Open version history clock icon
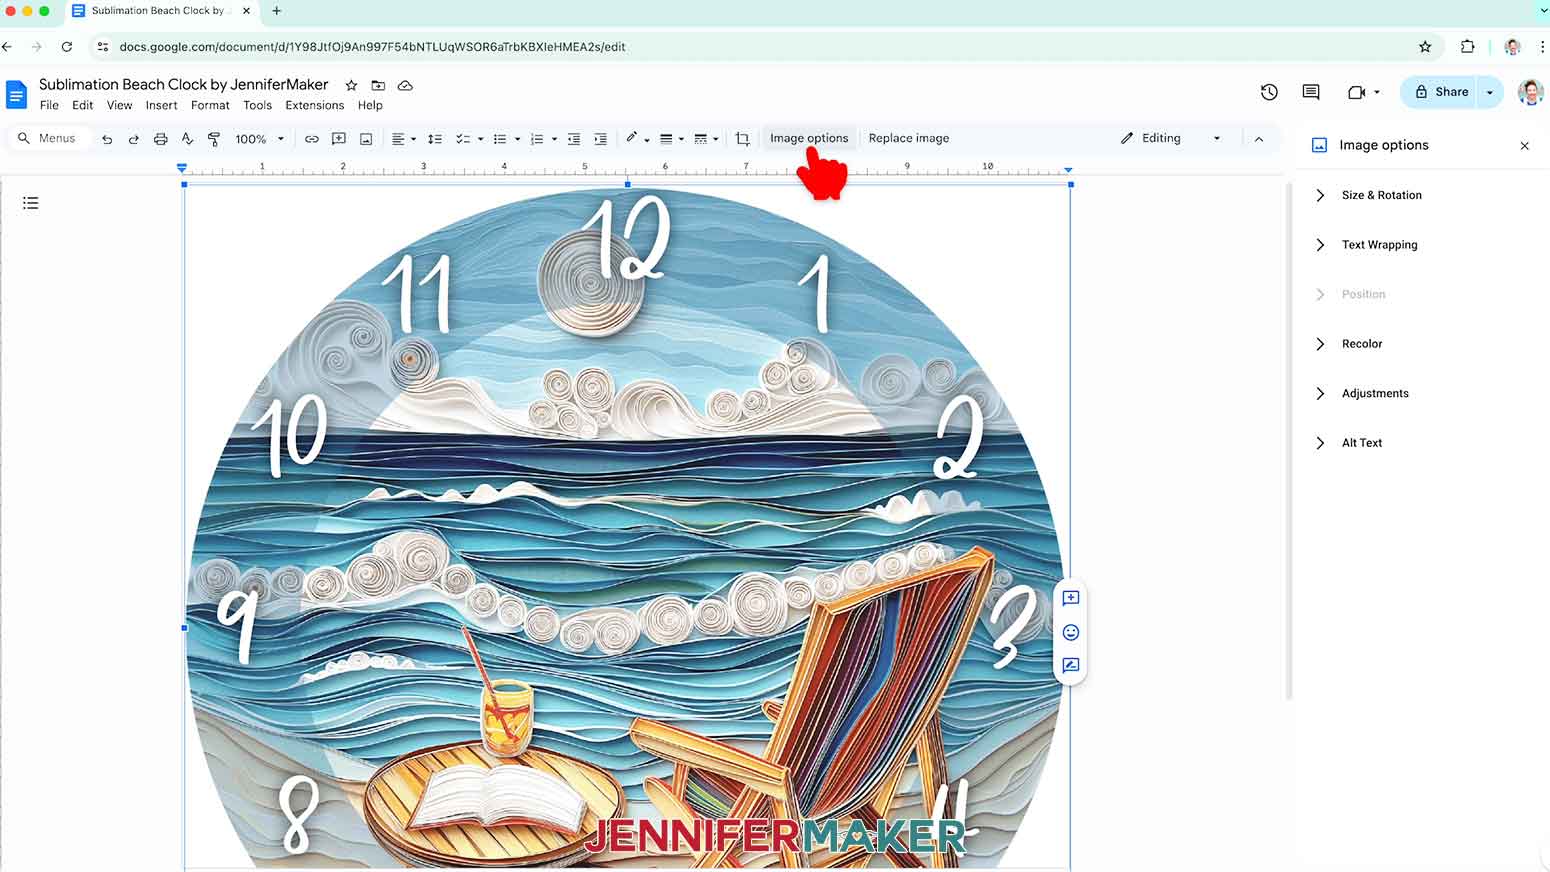This screenshot has height=872, width=1550. click(x=1269, y=92)
